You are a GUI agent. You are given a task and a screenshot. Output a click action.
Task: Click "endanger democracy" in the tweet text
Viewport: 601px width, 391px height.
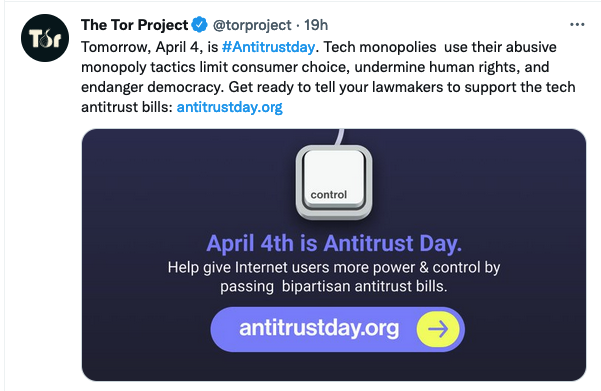click(x=152, y=87)
